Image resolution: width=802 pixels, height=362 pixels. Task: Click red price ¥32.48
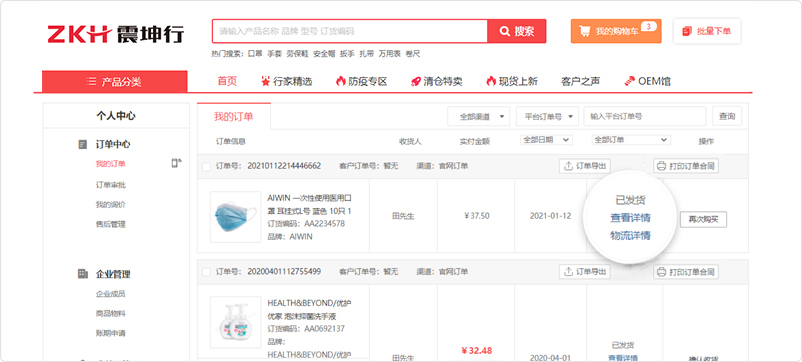click(476, 350)
